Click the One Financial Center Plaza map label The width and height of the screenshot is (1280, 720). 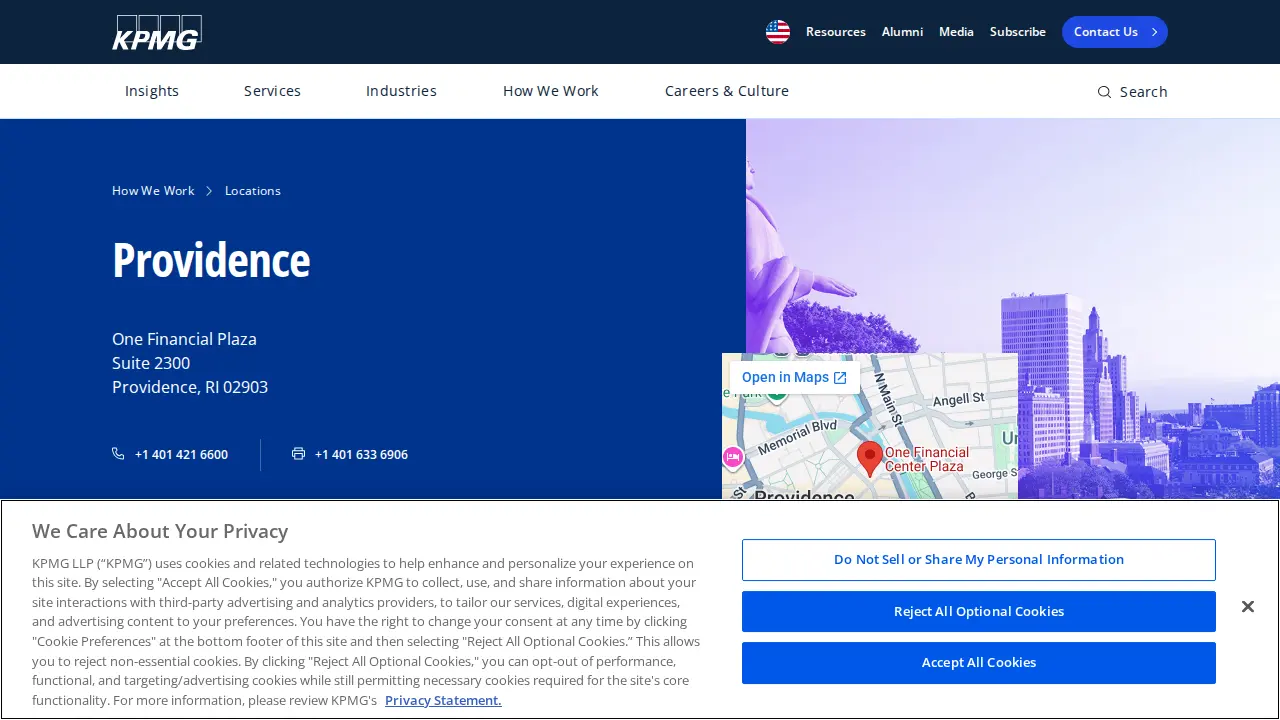pos(927,459)
